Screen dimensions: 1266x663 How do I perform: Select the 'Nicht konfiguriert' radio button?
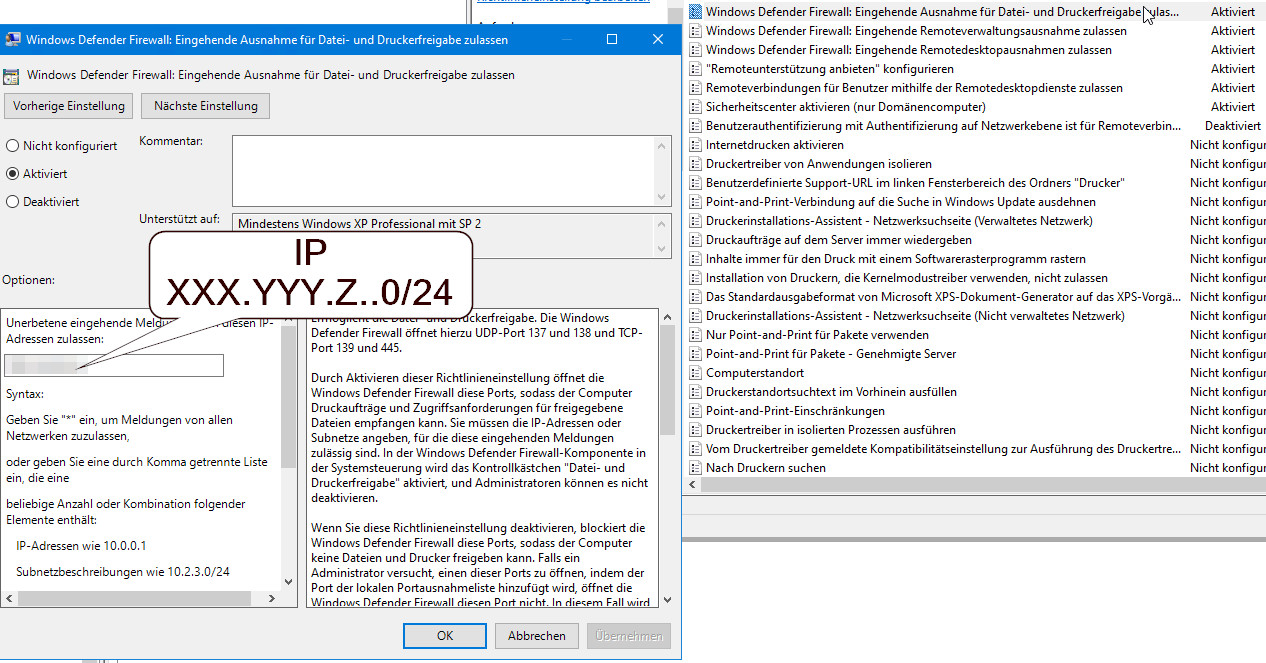click(x=12, y=146)
